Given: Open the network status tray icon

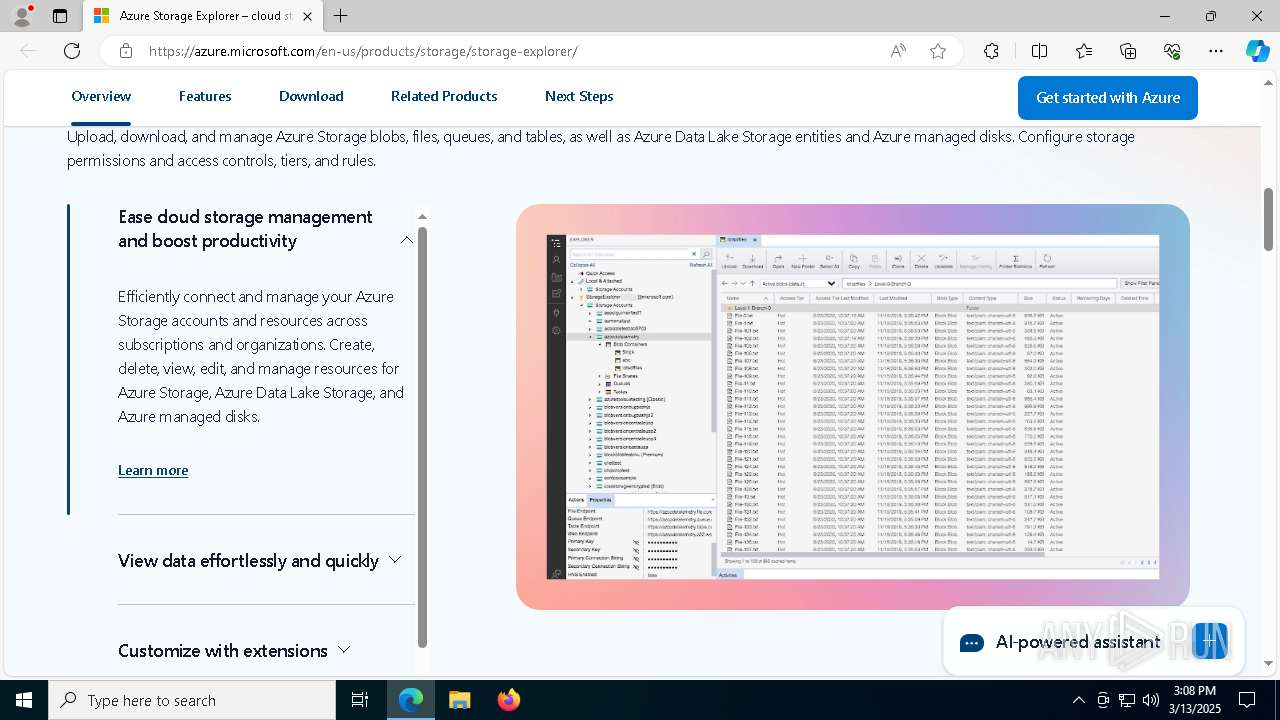Looking at the screenshot, I should (x=1127, y=700).
